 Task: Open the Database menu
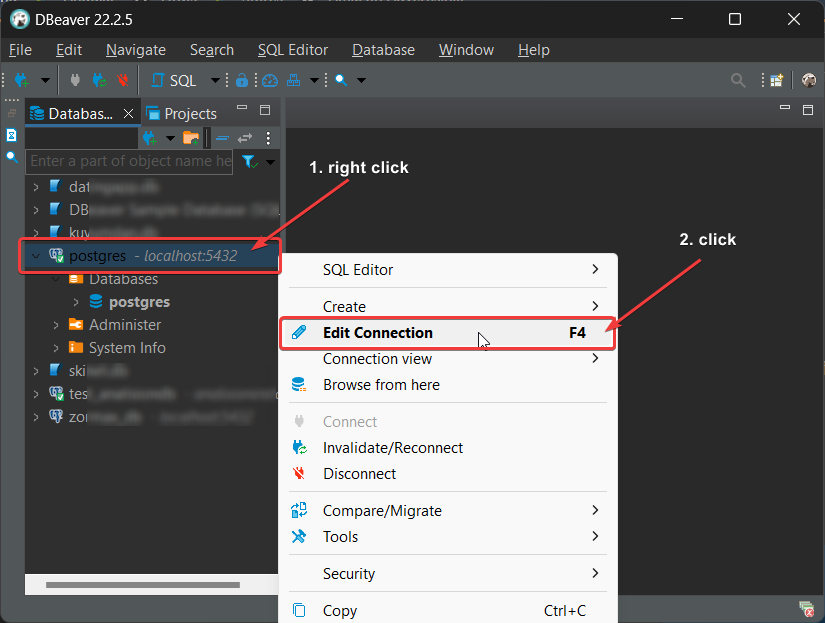click(383, 50)
